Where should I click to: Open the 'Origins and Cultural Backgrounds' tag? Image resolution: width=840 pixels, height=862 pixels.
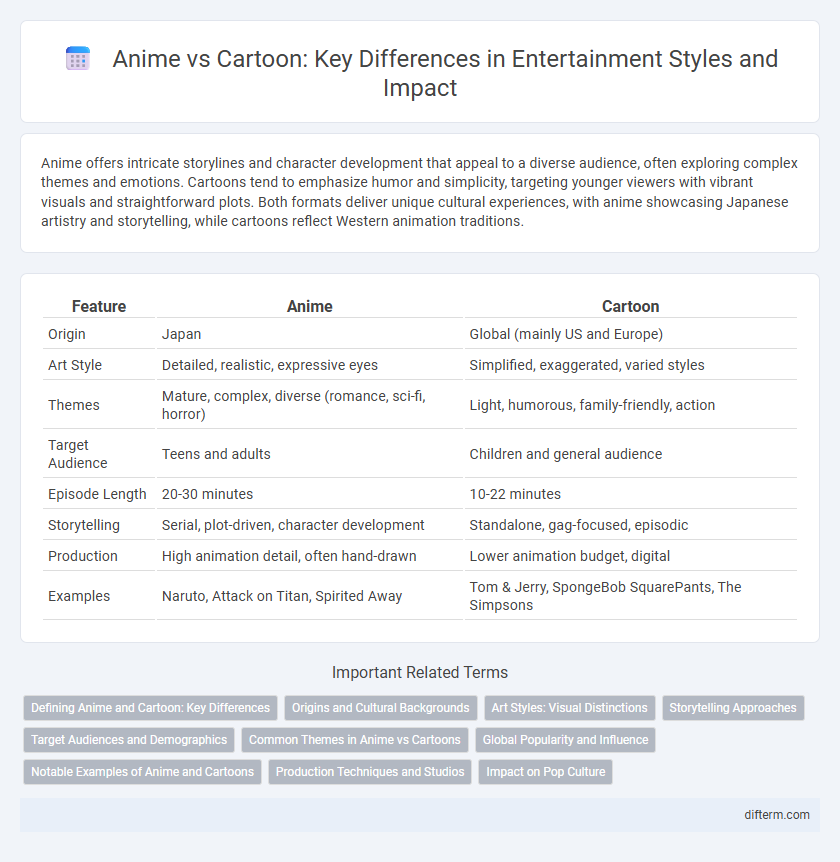380,708
